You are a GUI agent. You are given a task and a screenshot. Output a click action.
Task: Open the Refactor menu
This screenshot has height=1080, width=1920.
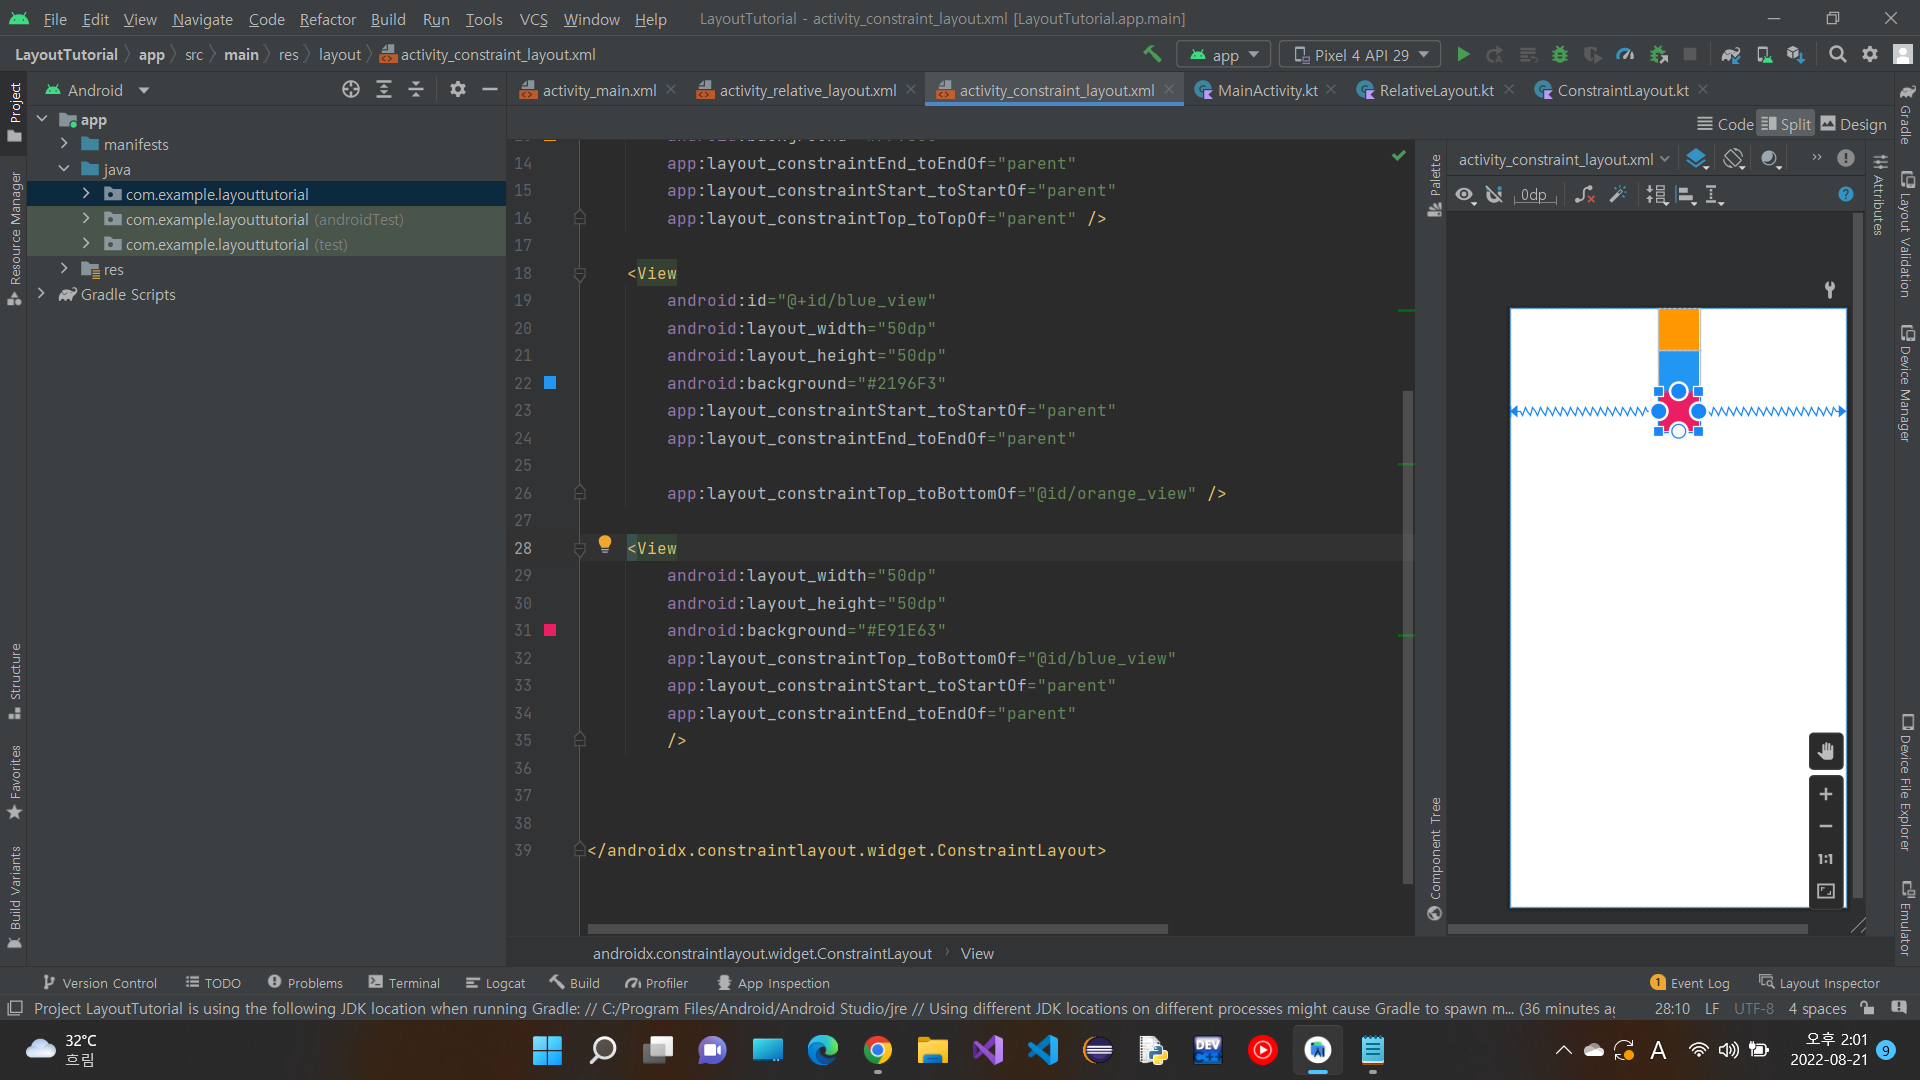(327, 19)
